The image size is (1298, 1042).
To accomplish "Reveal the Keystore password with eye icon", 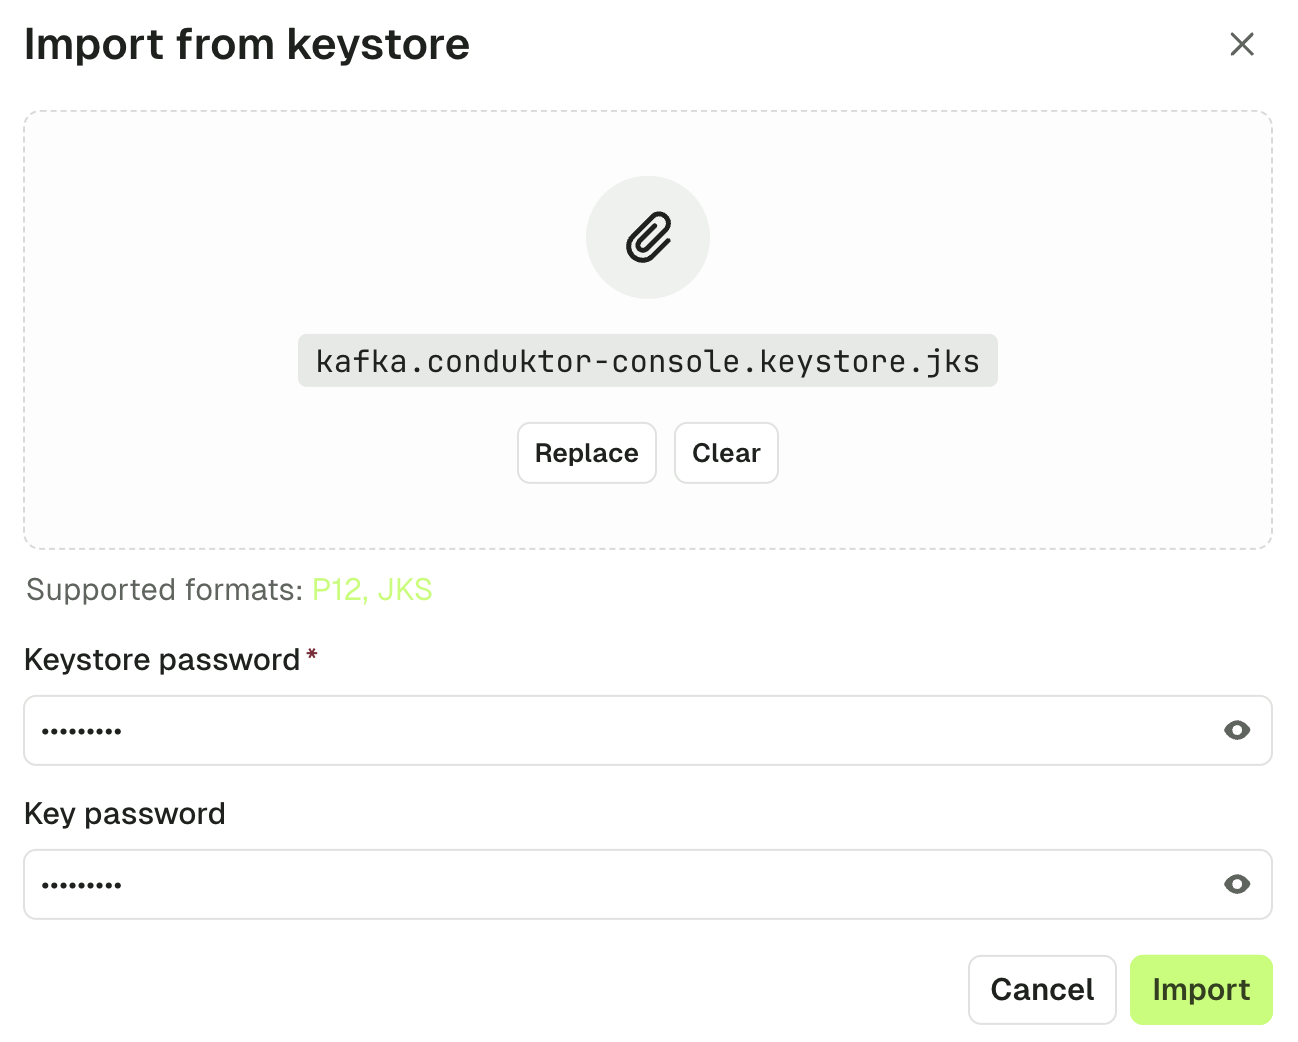I will pos(1237,731).
